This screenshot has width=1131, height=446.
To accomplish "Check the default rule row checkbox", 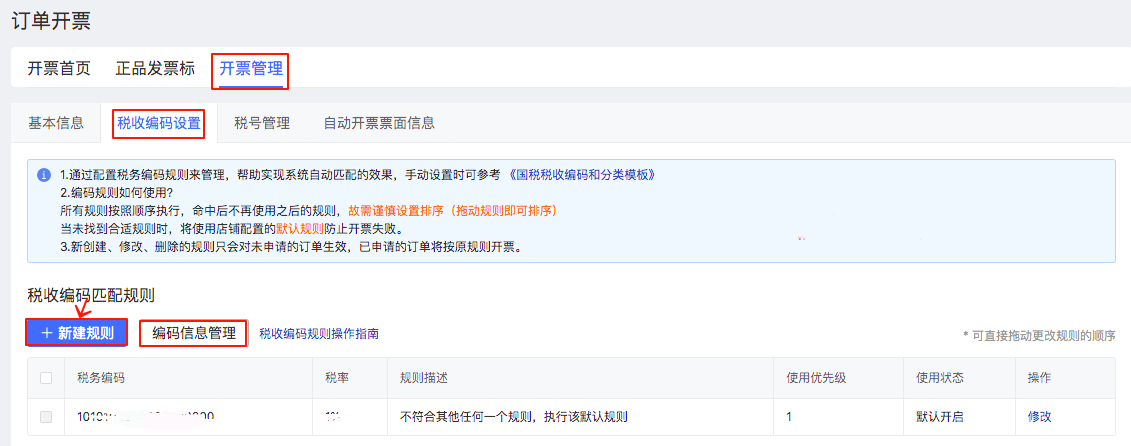I will [46, 416].
